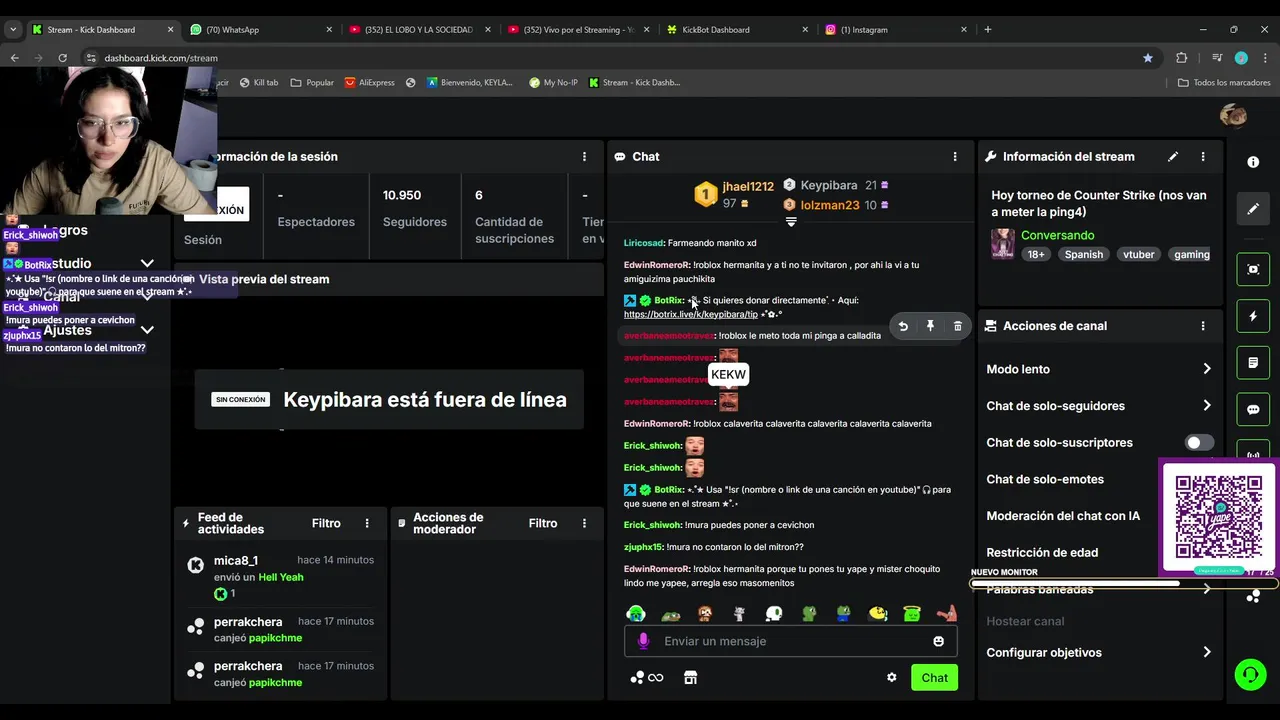Click the lightning bolt icon in right sidebar

(1253, 316)
